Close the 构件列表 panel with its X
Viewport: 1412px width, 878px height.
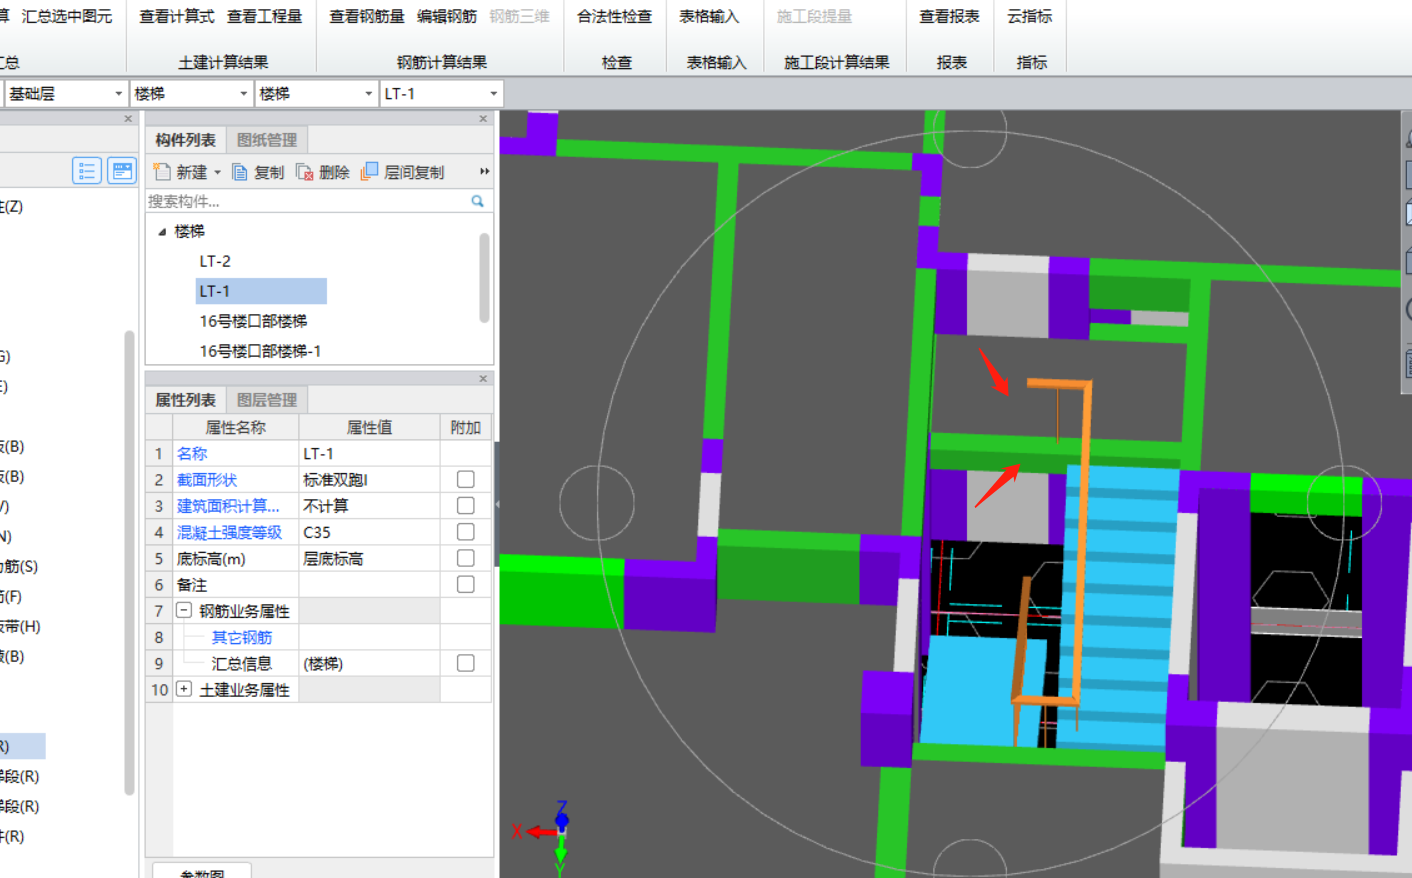483,119
